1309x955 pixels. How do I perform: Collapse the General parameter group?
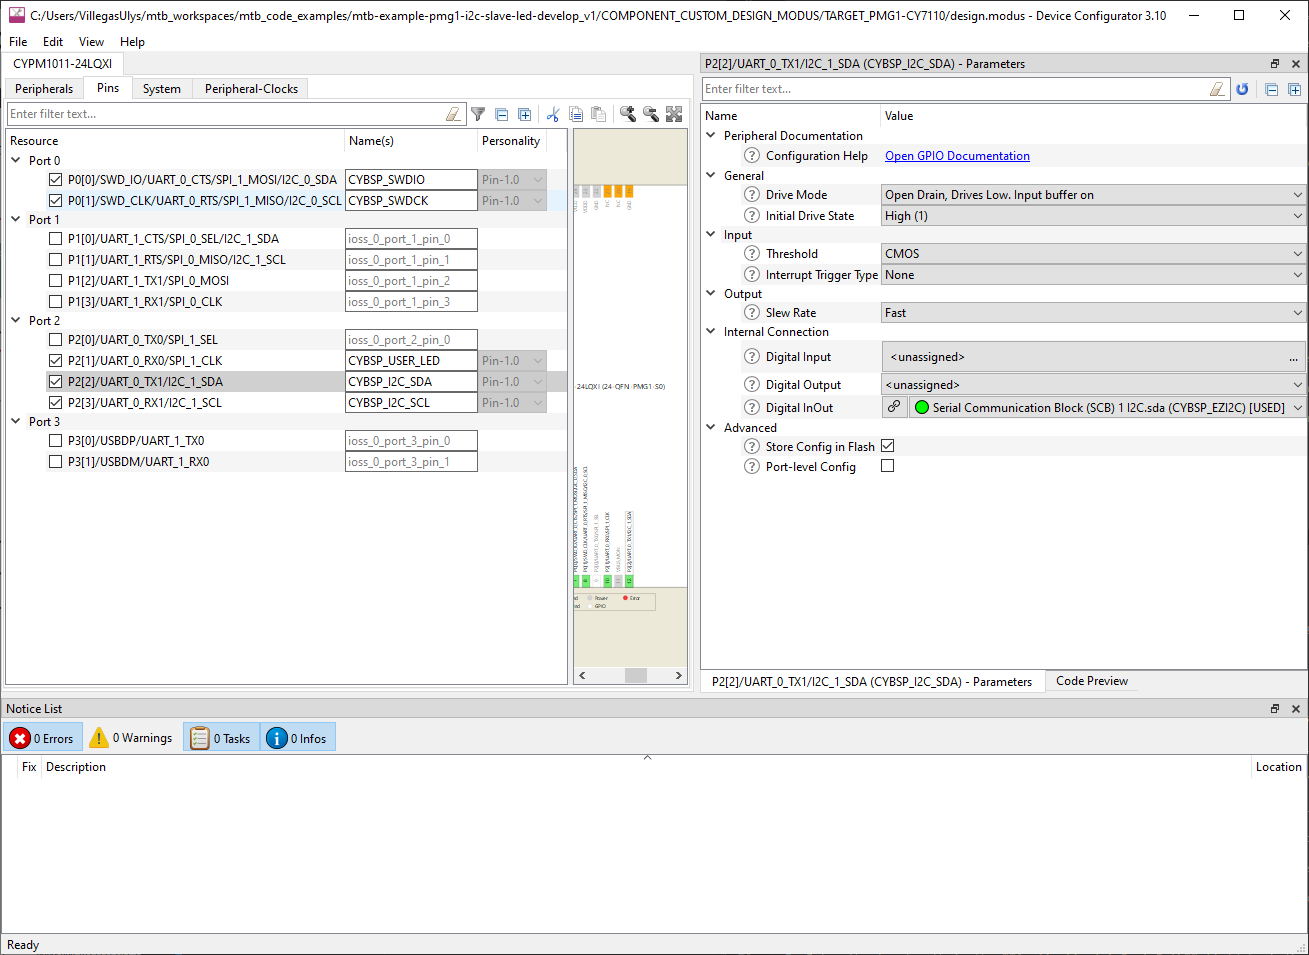711,175
